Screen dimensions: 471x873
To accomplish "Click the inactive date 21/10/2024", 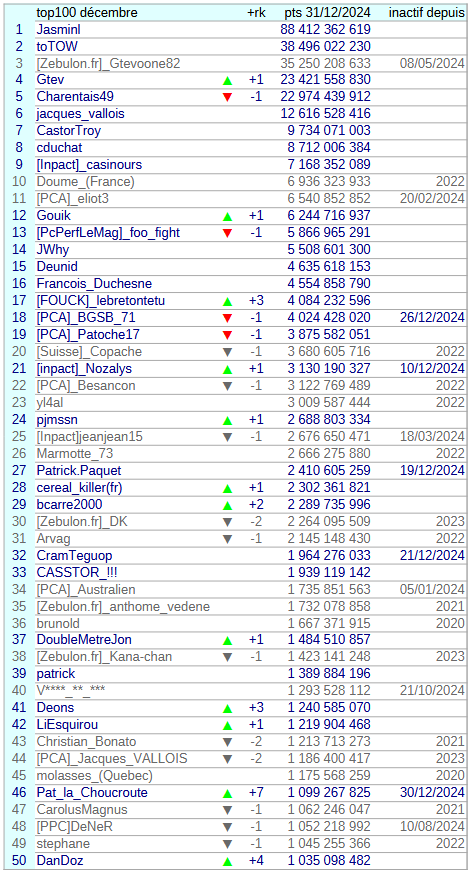I will [432, 691].
